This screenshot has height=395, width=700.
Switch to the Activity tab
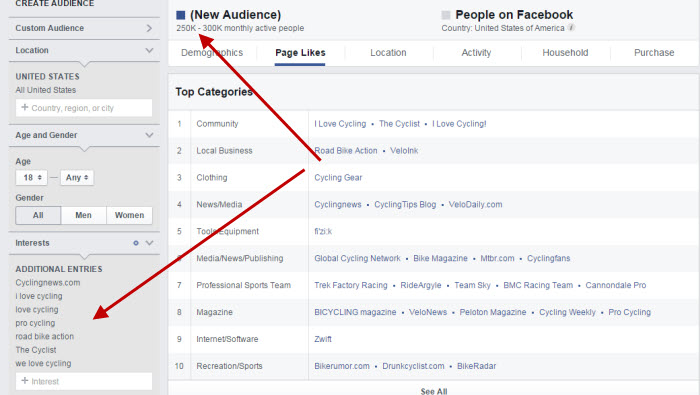click(476, 53)
